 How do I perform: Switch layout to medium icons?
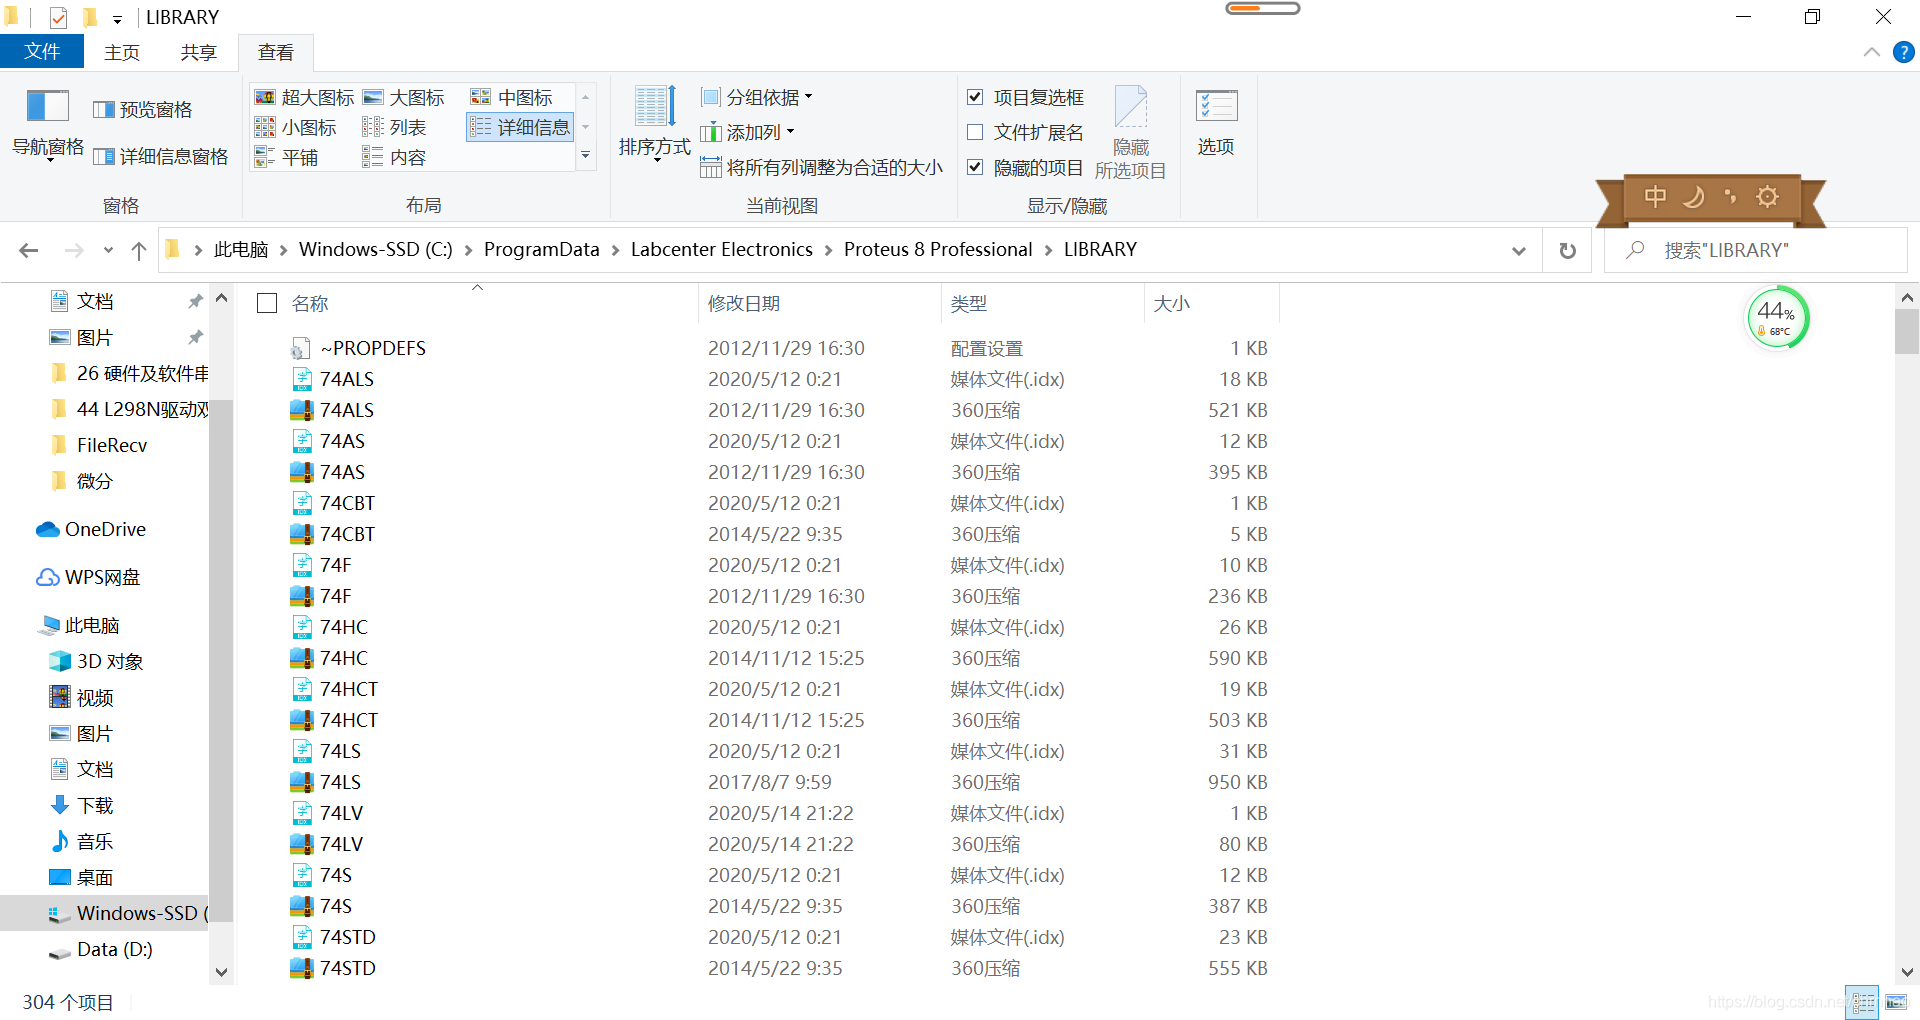point(512,97)
